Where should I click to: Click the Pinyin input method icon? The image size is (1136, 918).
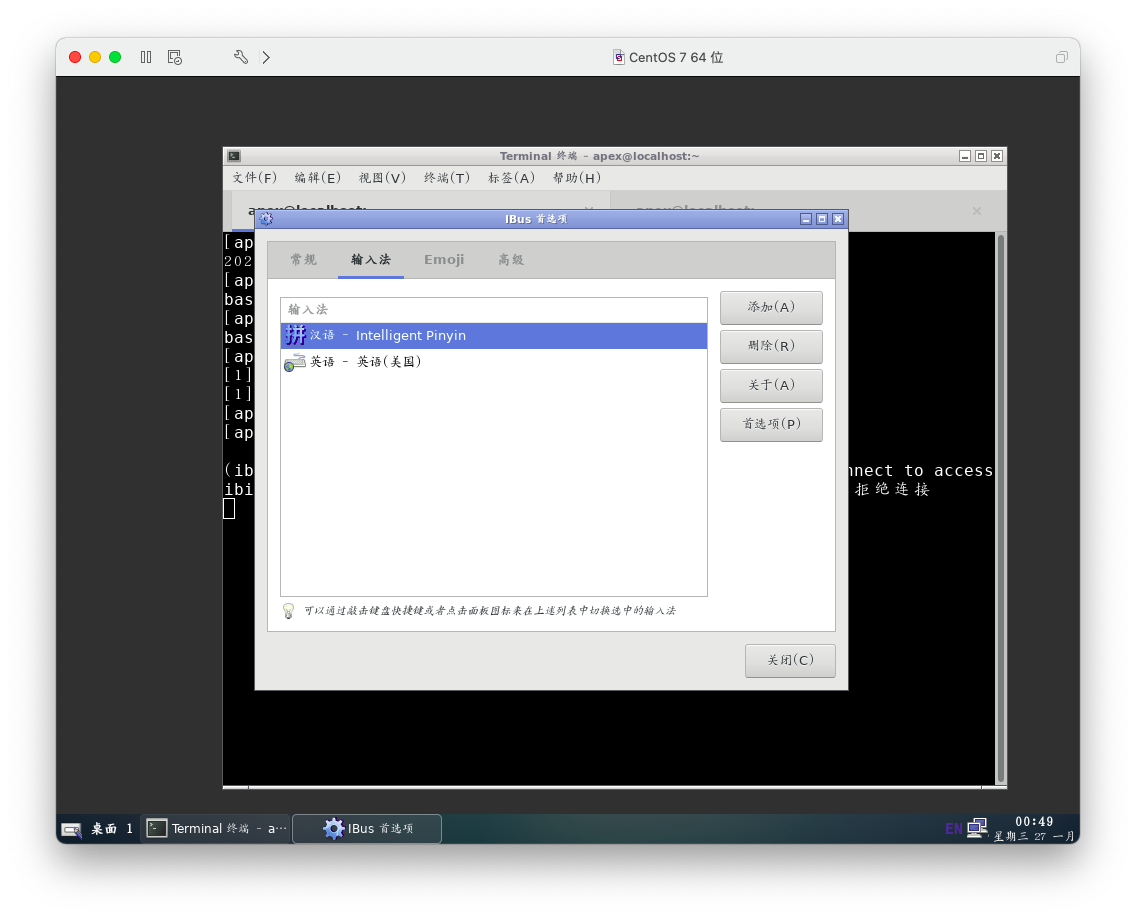click(296, 335)
